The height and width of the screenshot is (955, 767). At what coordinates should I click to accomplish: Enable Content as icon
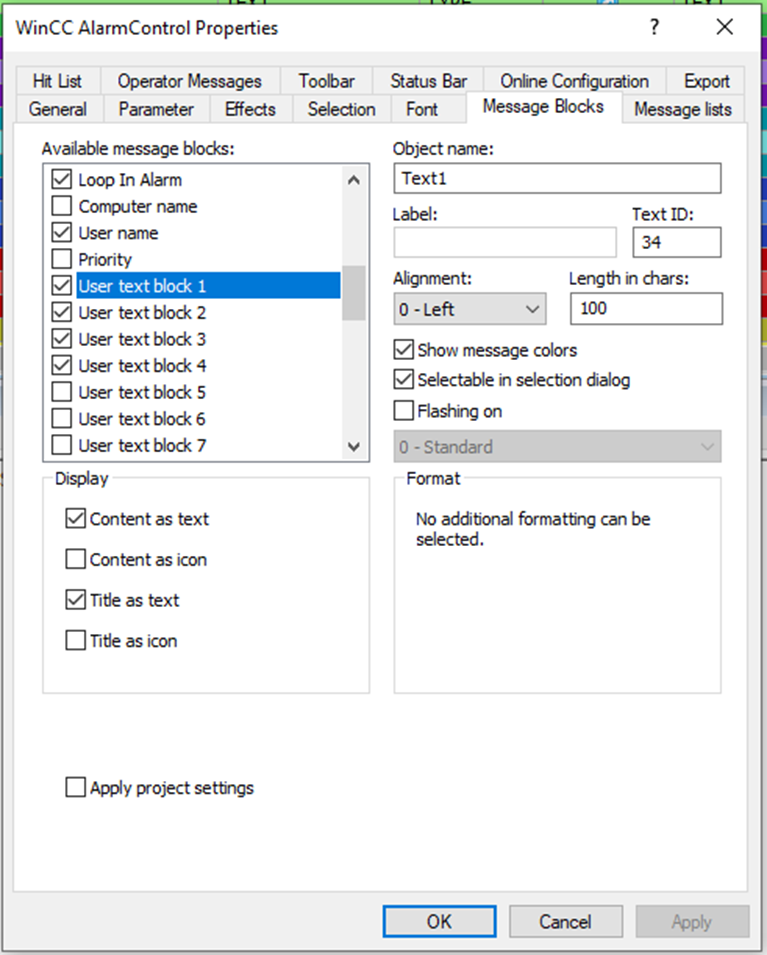tap(75, 559)
